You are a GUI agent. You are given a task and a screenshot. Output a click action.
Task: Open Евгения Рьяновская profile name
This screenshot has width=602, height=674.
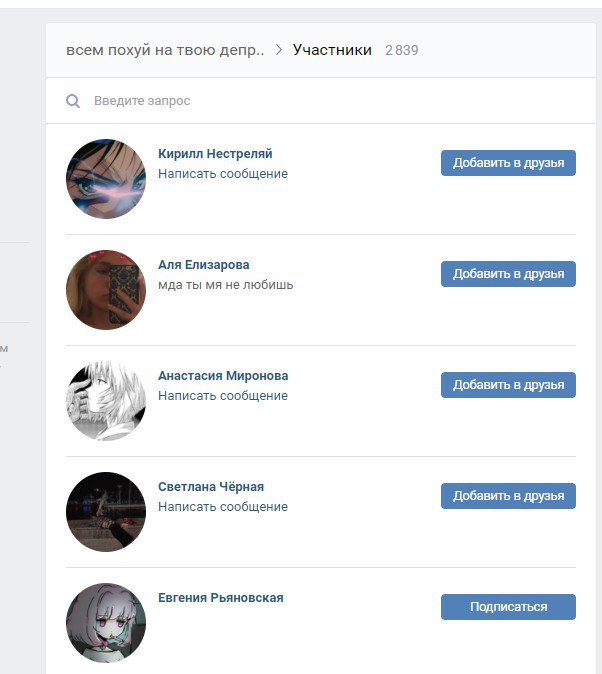(221, 597)
